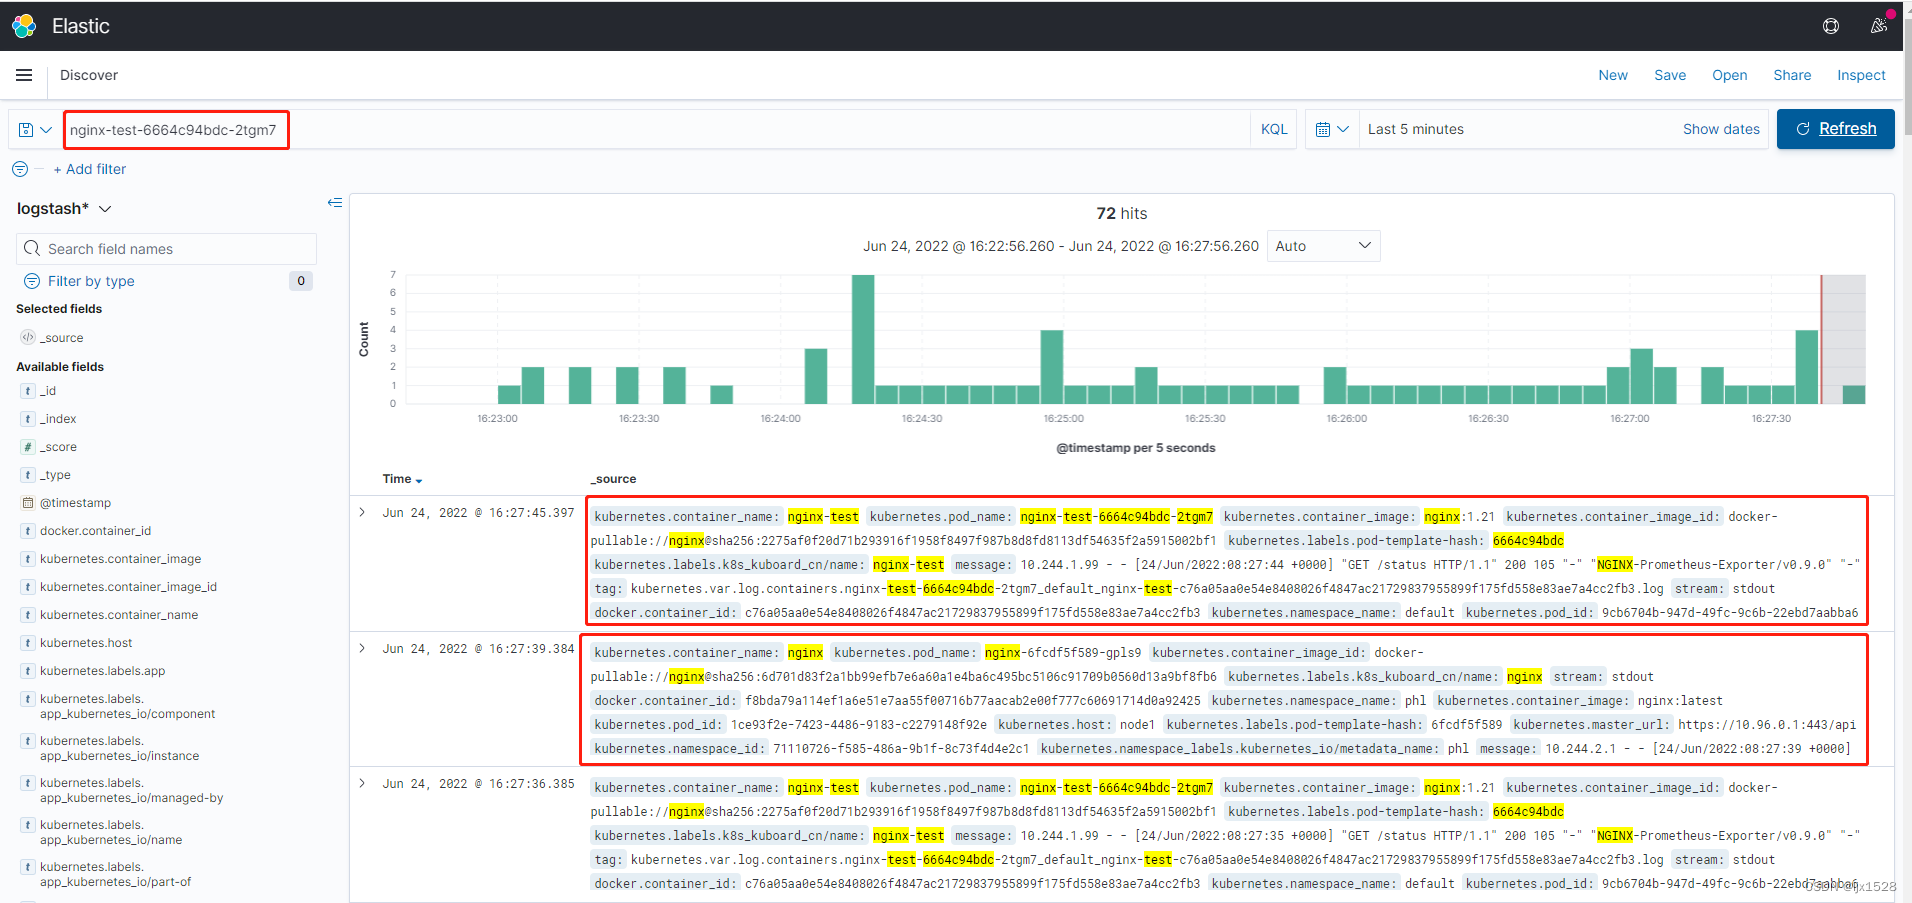Click the query search bar input
Screen dimensions: 1912x903
pyautogui.click(x=656, y=130)
